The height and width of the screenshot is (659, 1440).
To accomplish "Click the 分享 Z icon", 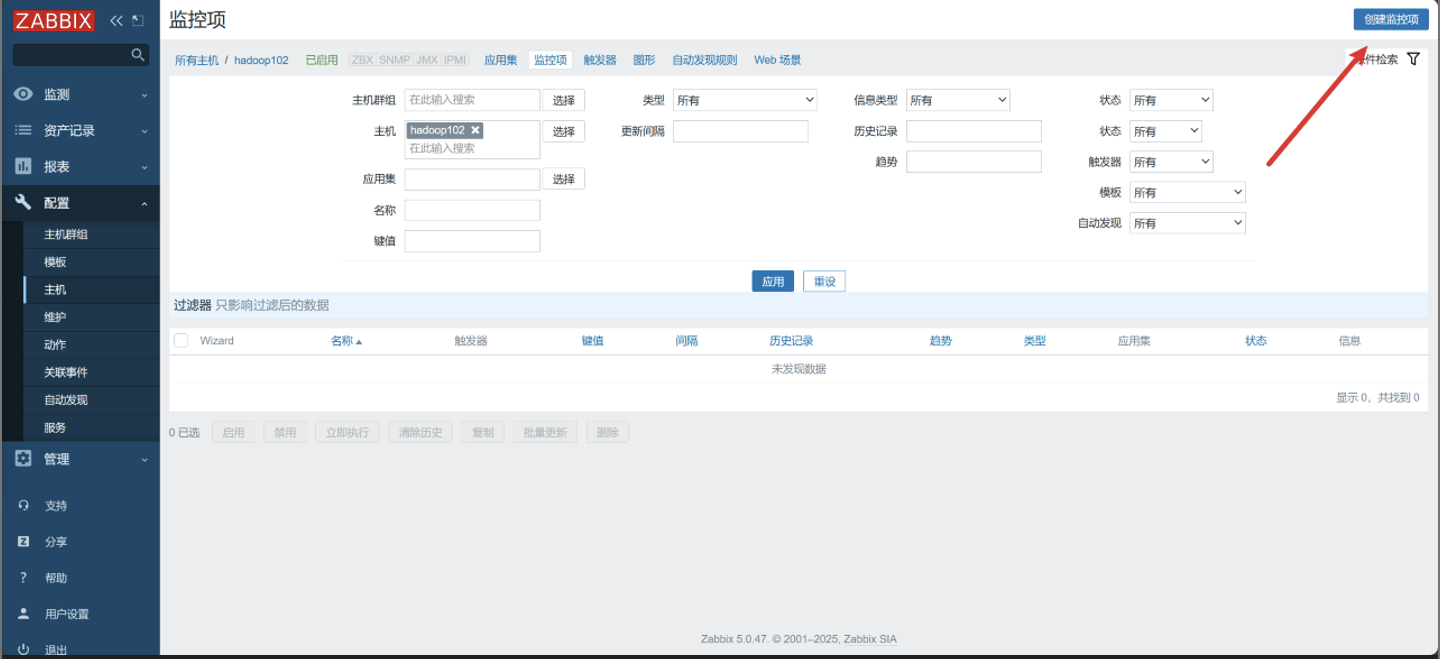I will 24,542.
